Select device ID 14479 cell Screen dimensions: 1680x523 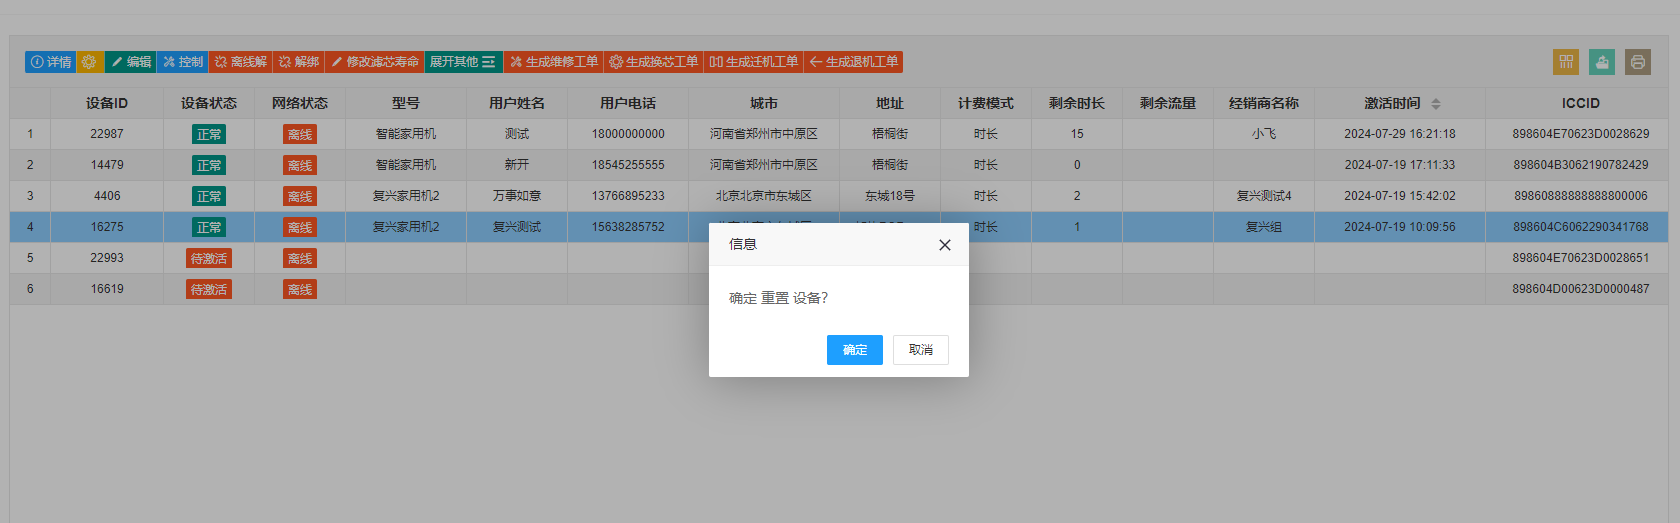[x=107, y=165]
